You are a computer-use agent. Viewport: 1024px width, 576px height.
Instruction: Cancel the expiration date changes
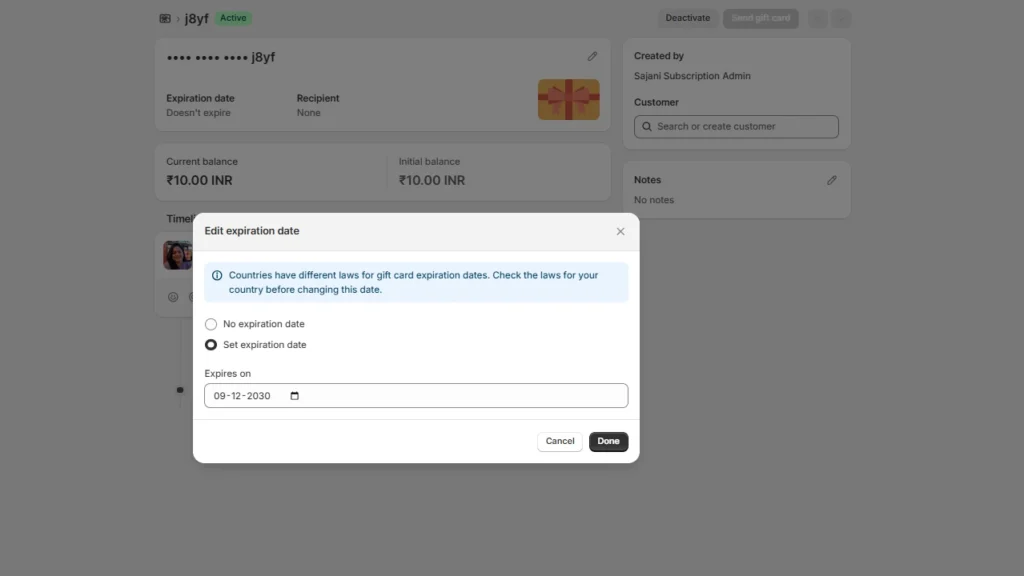pos(559,441)
